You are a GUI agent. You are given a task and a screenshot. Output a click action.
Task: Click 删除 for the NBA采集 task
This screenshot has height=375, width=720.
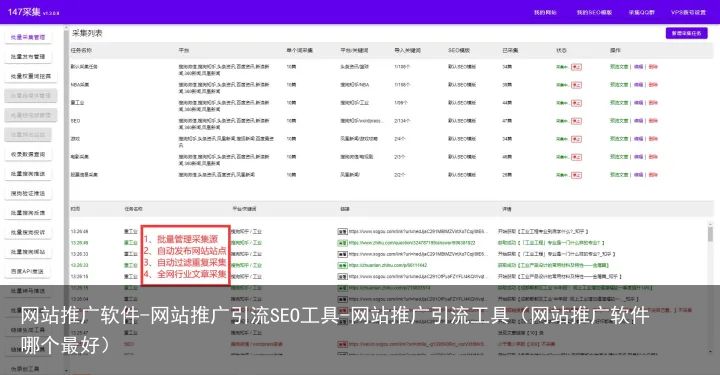pyautogui.click(x=653, y=84)
